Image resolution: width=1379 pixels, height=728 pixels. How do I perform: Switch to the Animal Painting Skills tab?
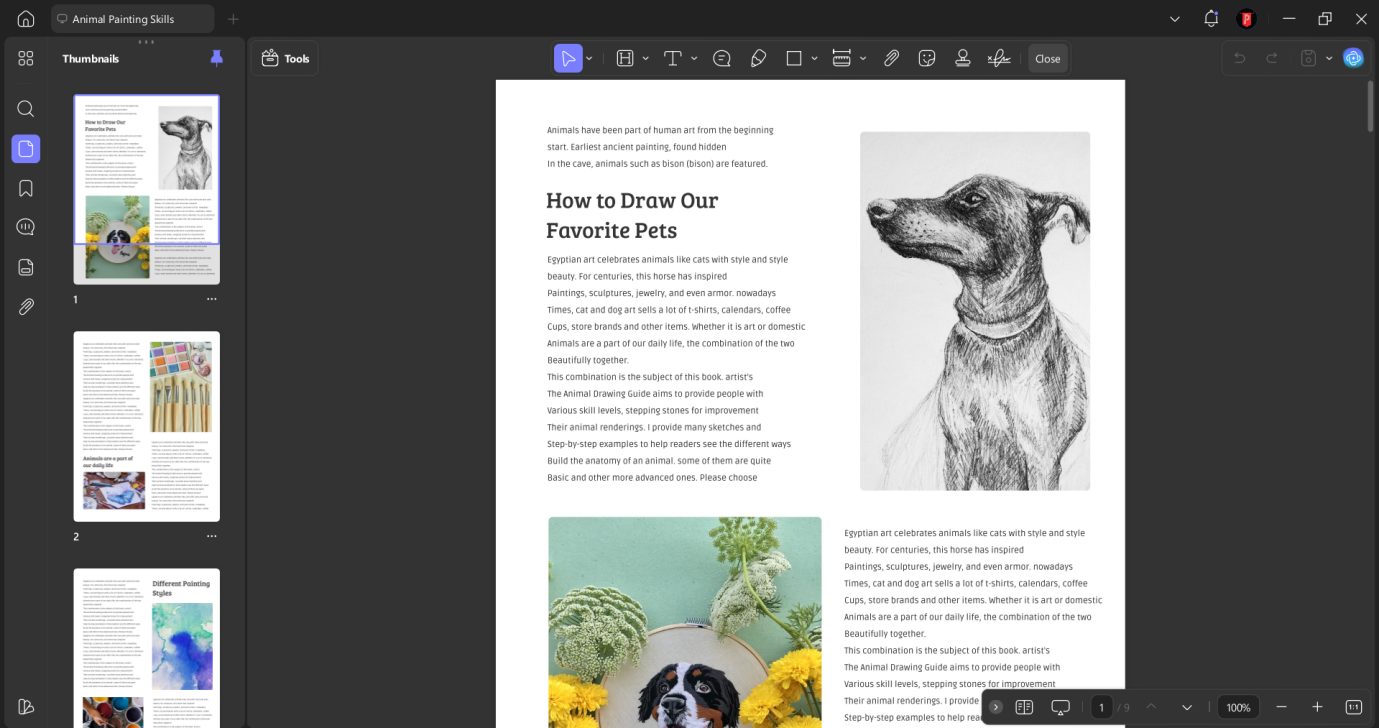pos(132,19)
